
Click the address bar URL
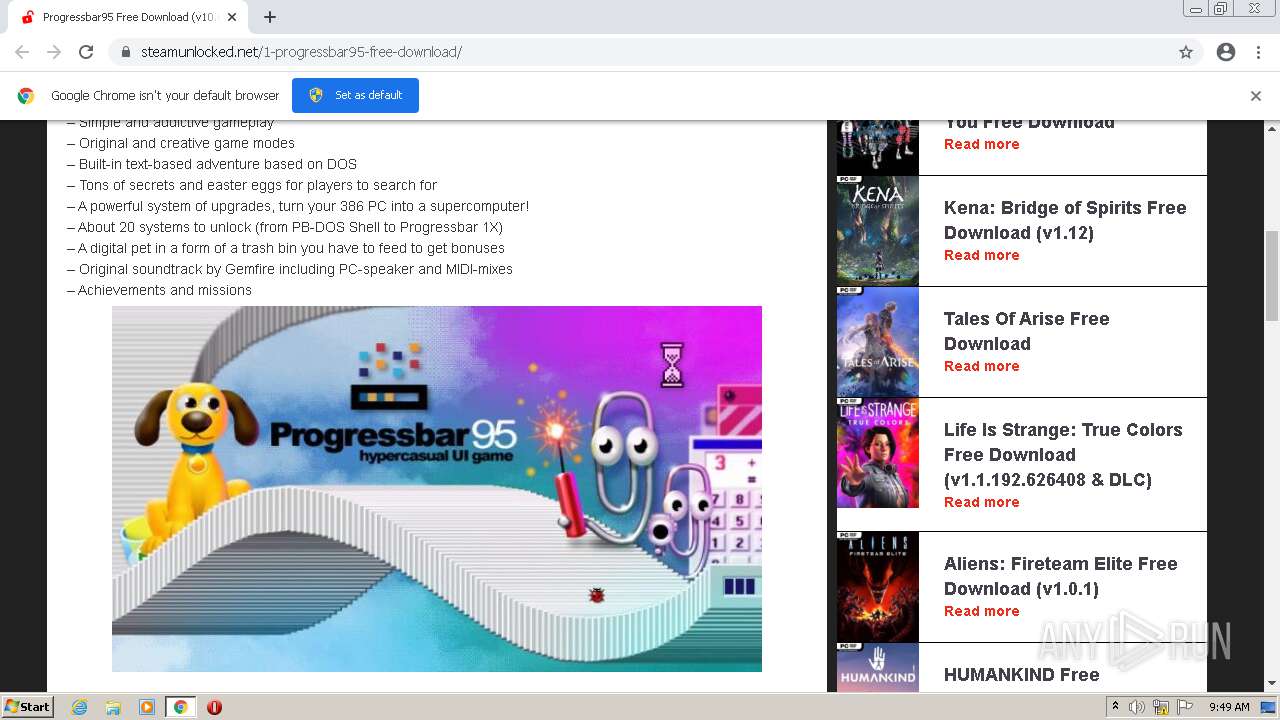click(x=301, y=52)
